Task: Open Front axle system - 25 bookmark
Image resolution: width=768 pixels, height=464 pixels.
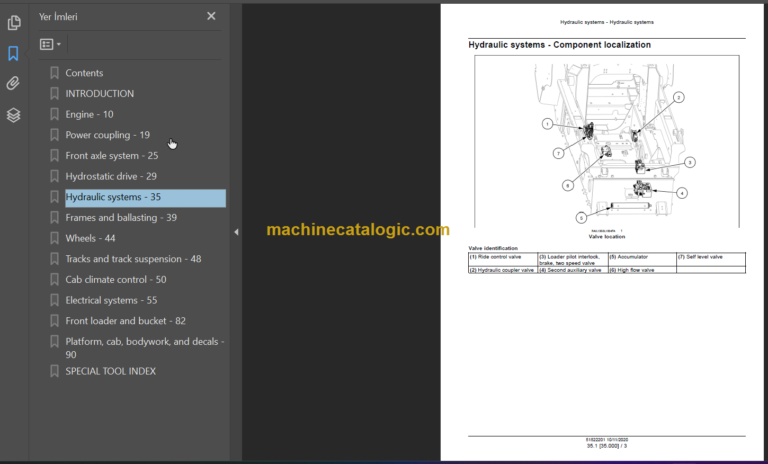Action: [x=112, y=155]
